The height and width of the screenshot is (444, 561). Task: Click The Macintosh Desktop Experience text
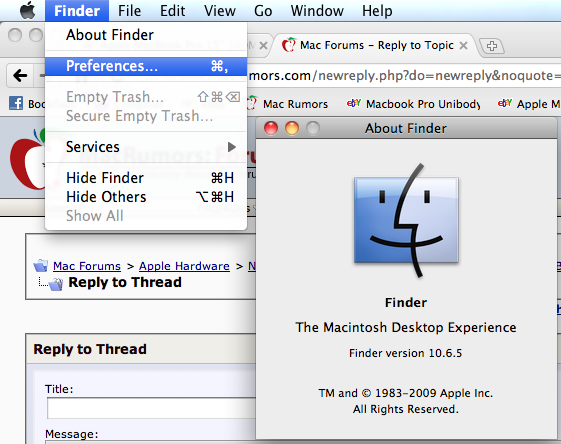click(406, 327)
